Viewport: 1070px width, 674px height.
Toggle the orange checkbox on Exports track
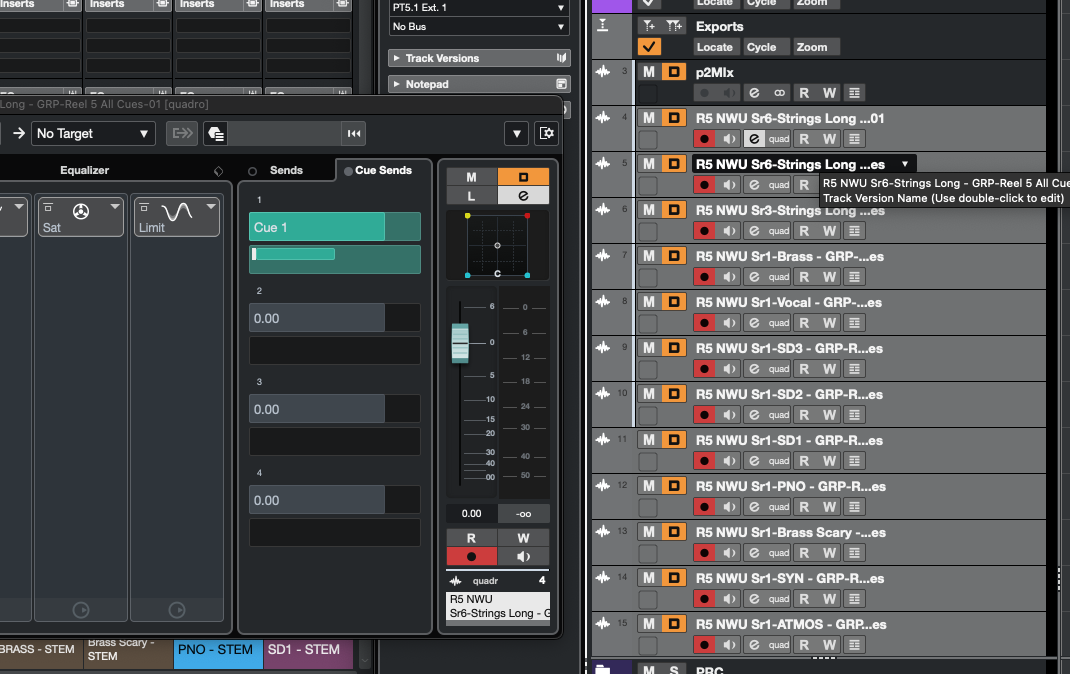[649, 46]
